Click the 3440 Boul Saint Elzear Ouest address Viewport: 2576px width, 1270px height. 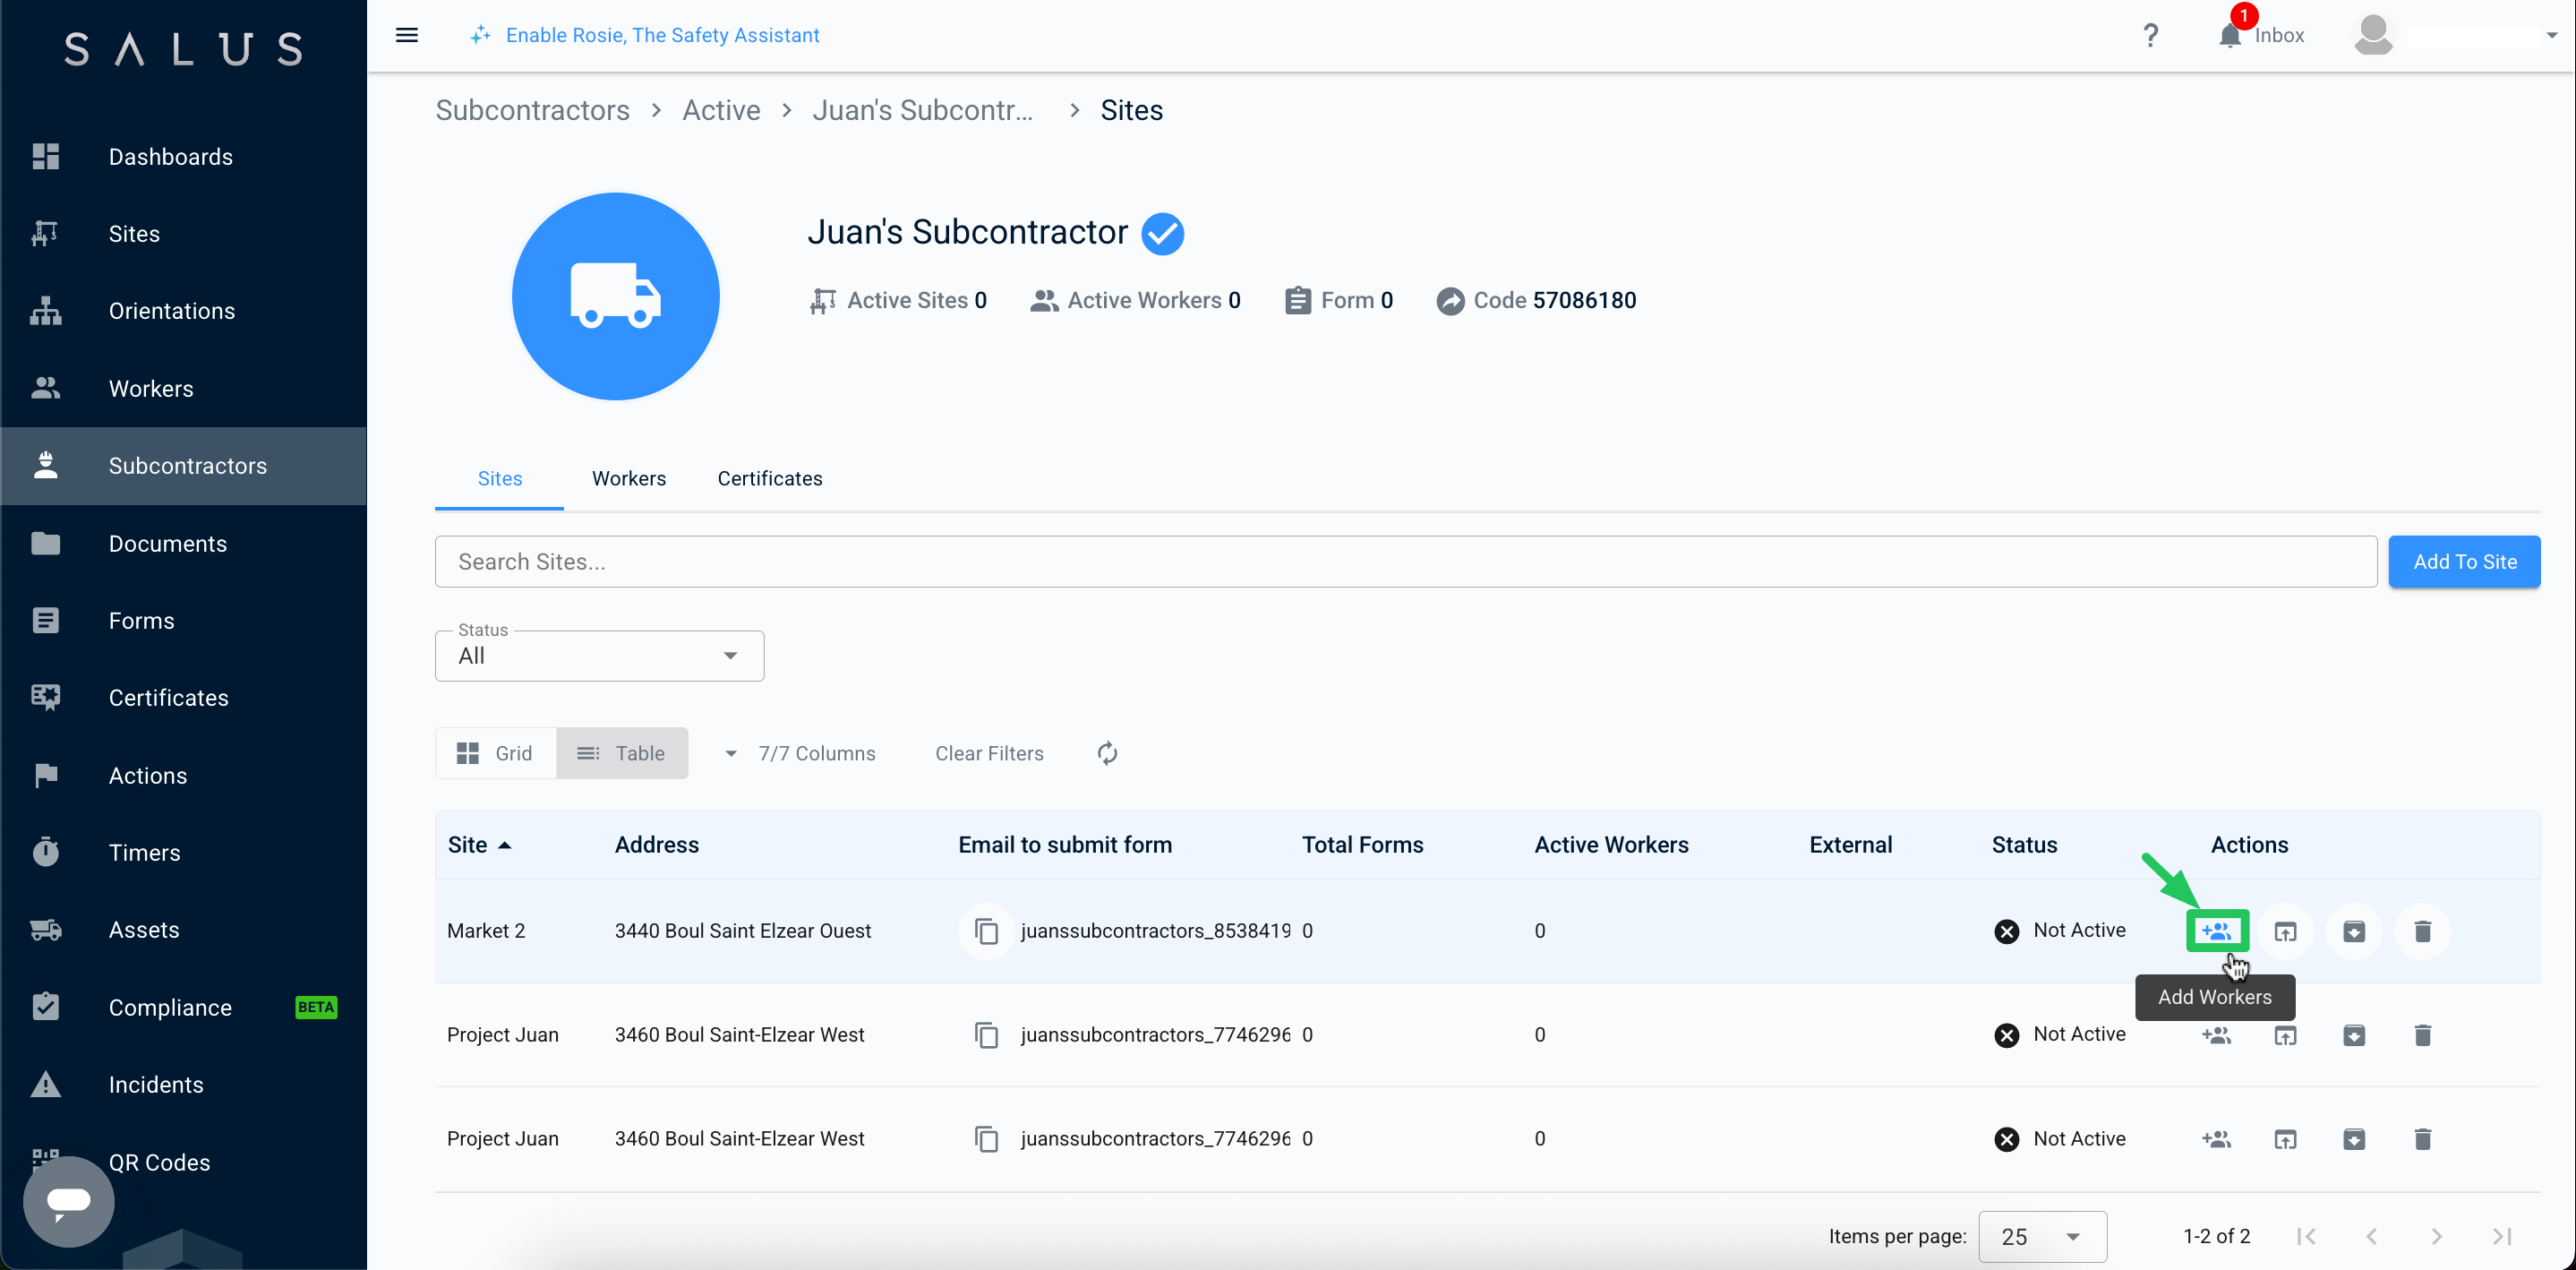tap(743, 932)
